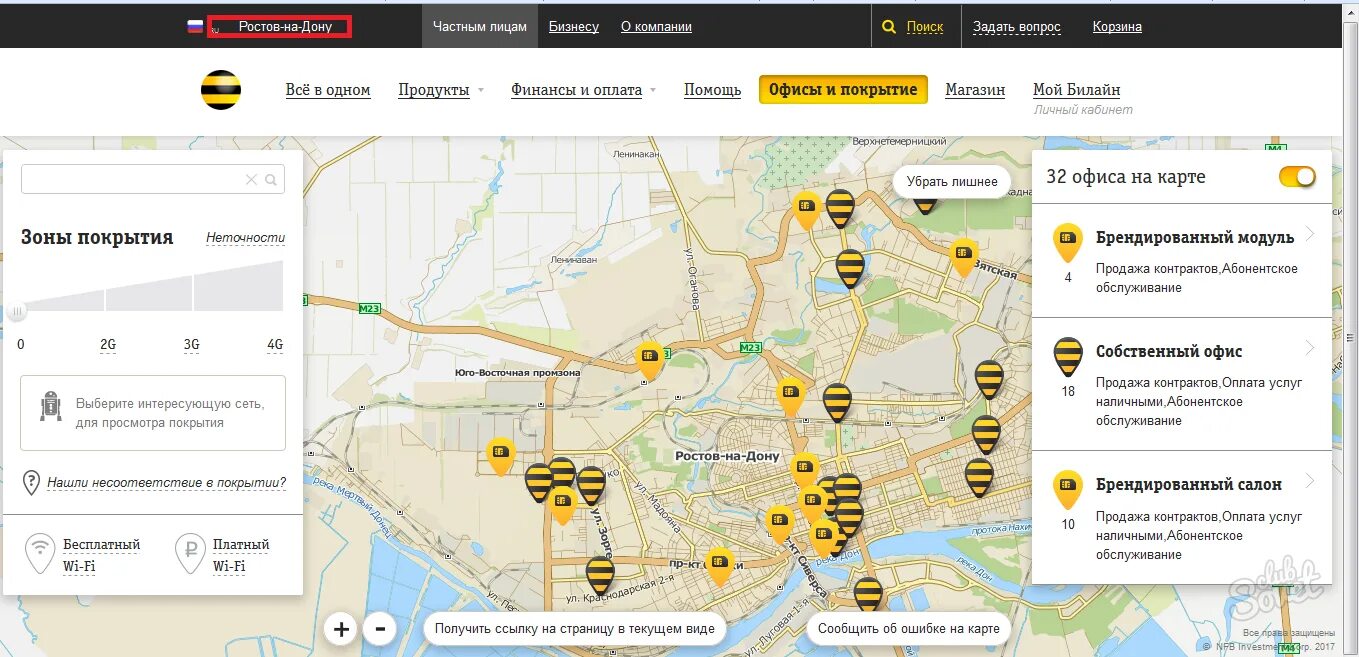The image size is (1359, 657).
Task: Click the free Wi-Fi pin icon
Action: pos(40,553)
